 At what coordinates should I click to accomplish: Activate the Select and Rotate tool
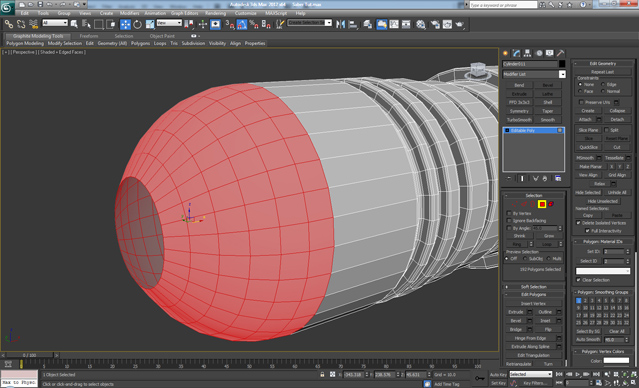137,24
